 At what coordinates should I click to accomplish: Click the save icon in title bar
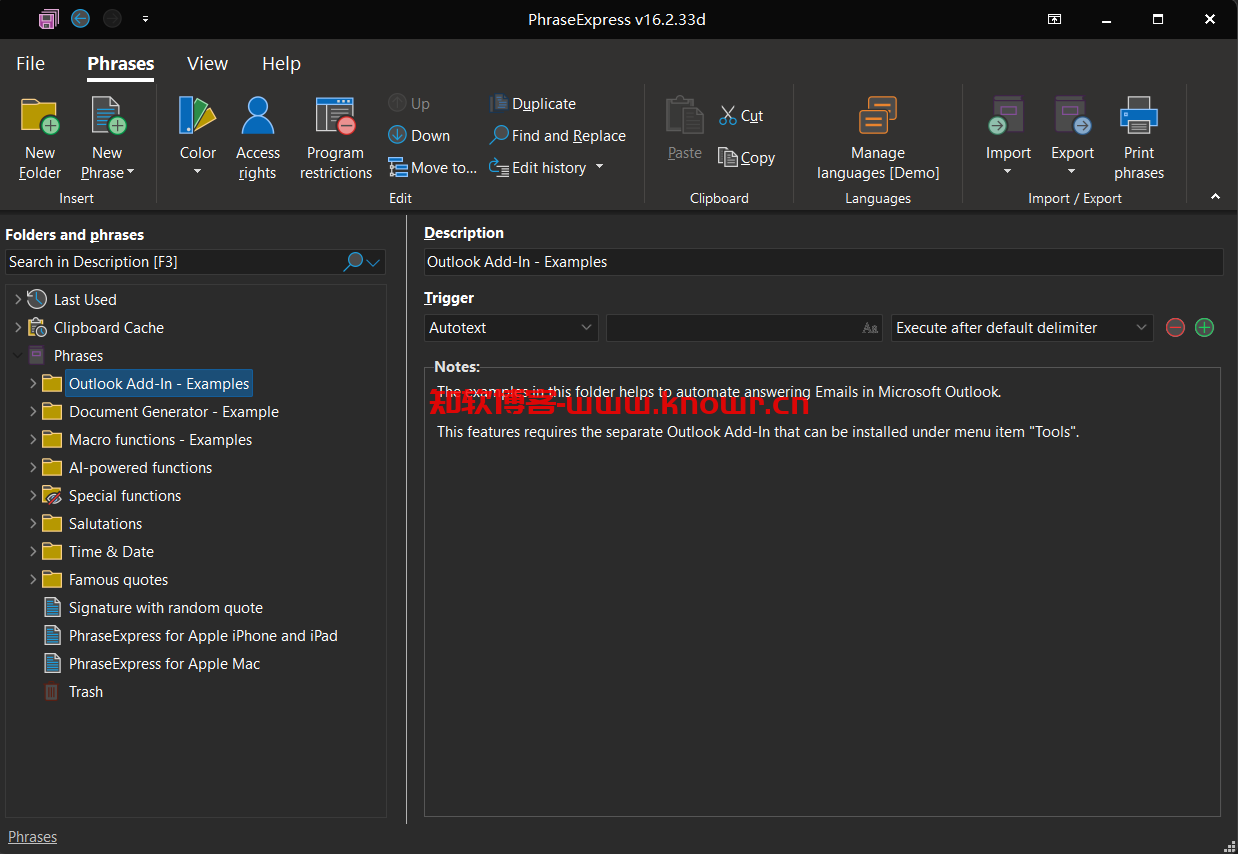point(48,19)
